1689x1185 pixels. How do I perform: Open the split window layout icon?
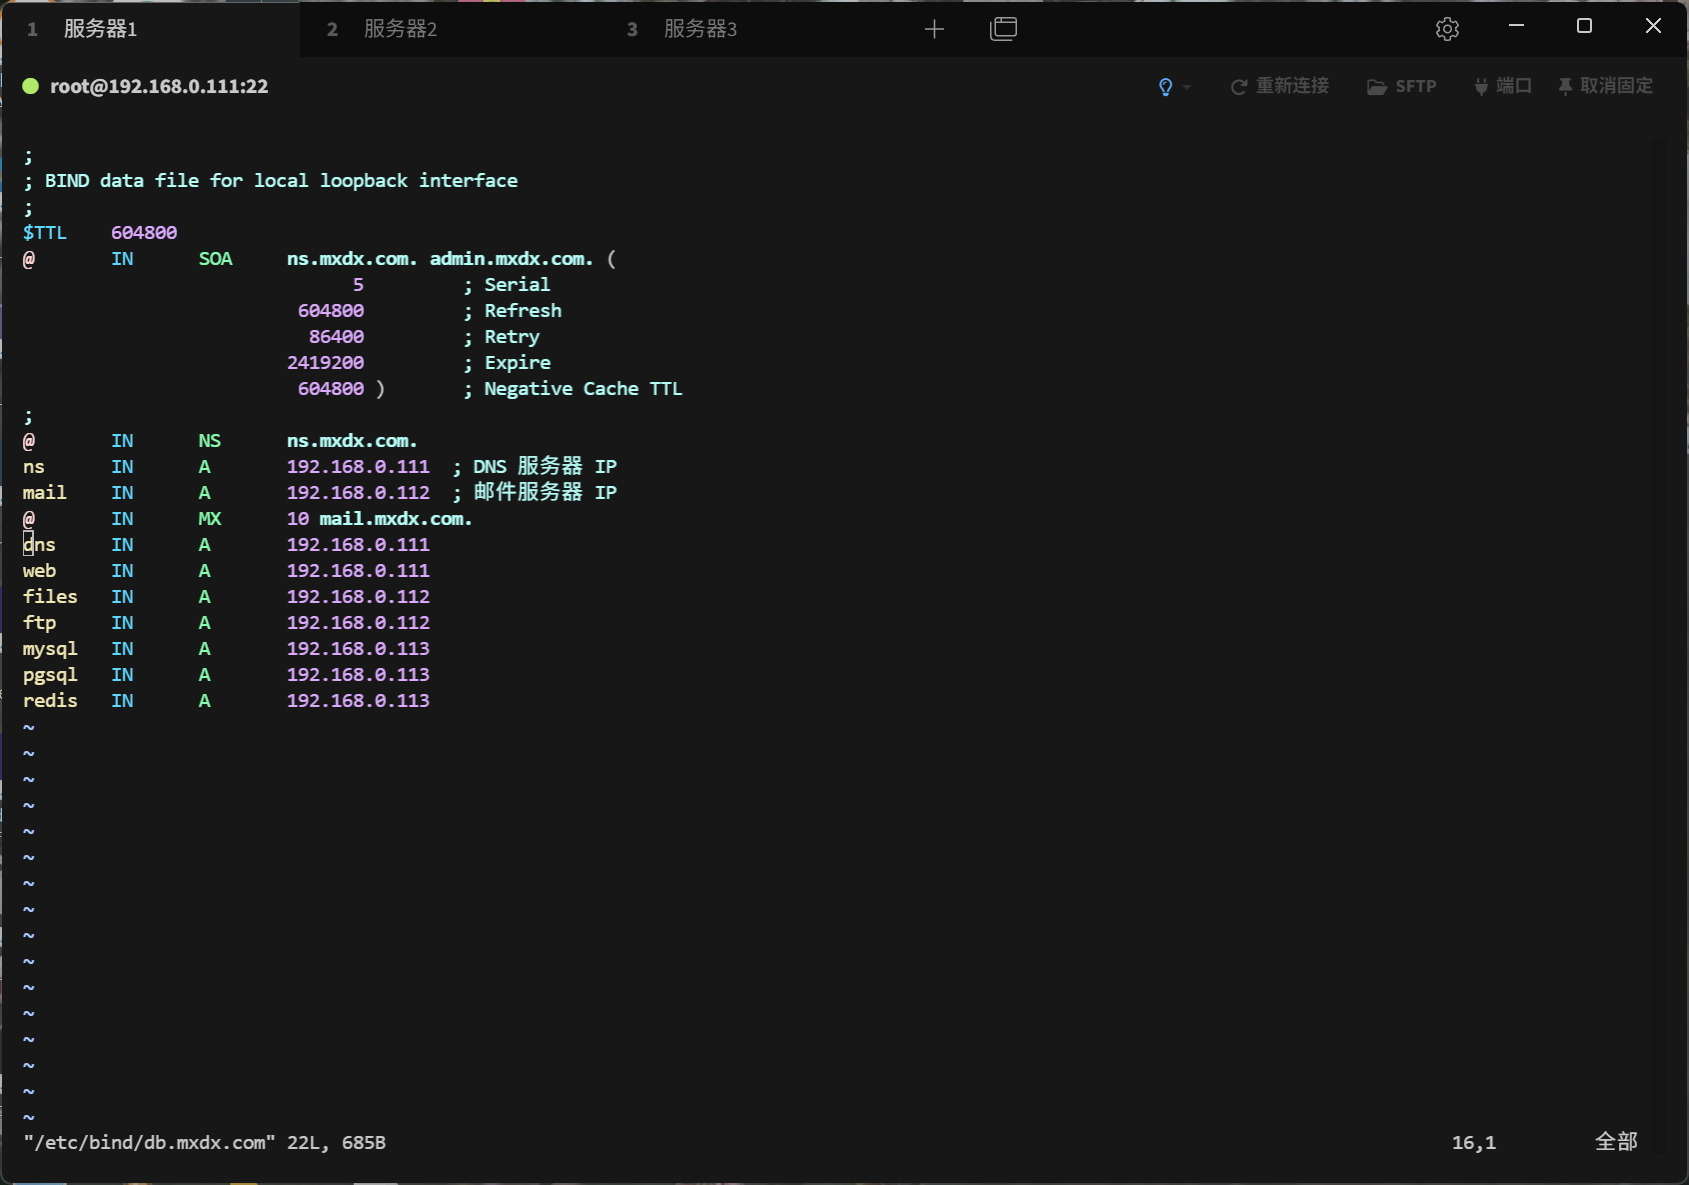(1003, 29)
